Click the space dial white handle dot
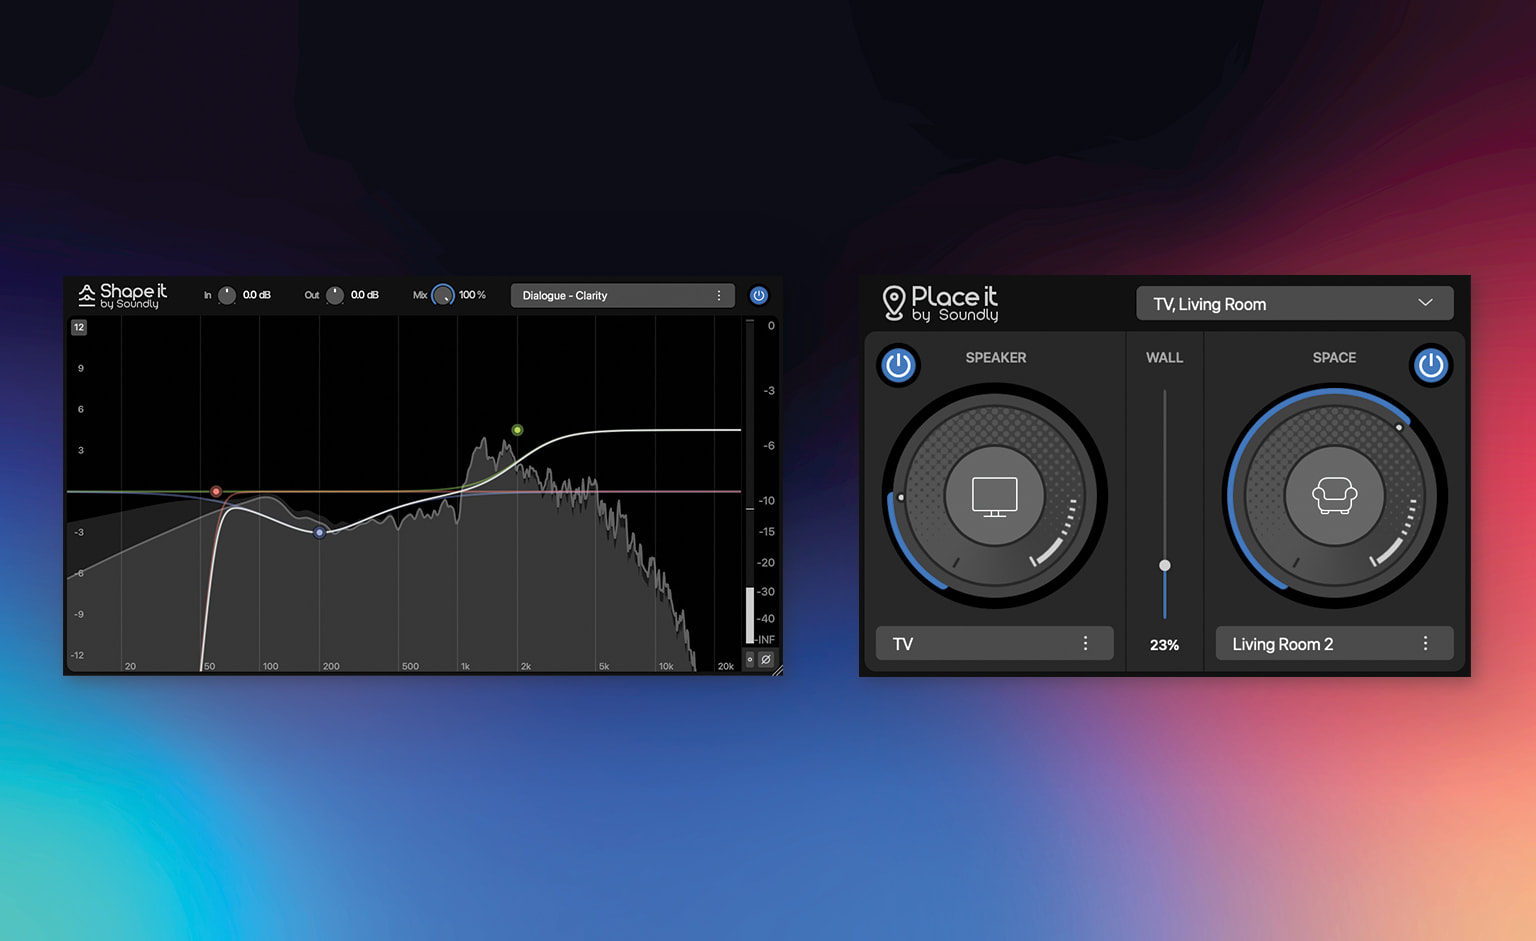This screenshot has width=1536, height=941. click(x=1399, y=427)
